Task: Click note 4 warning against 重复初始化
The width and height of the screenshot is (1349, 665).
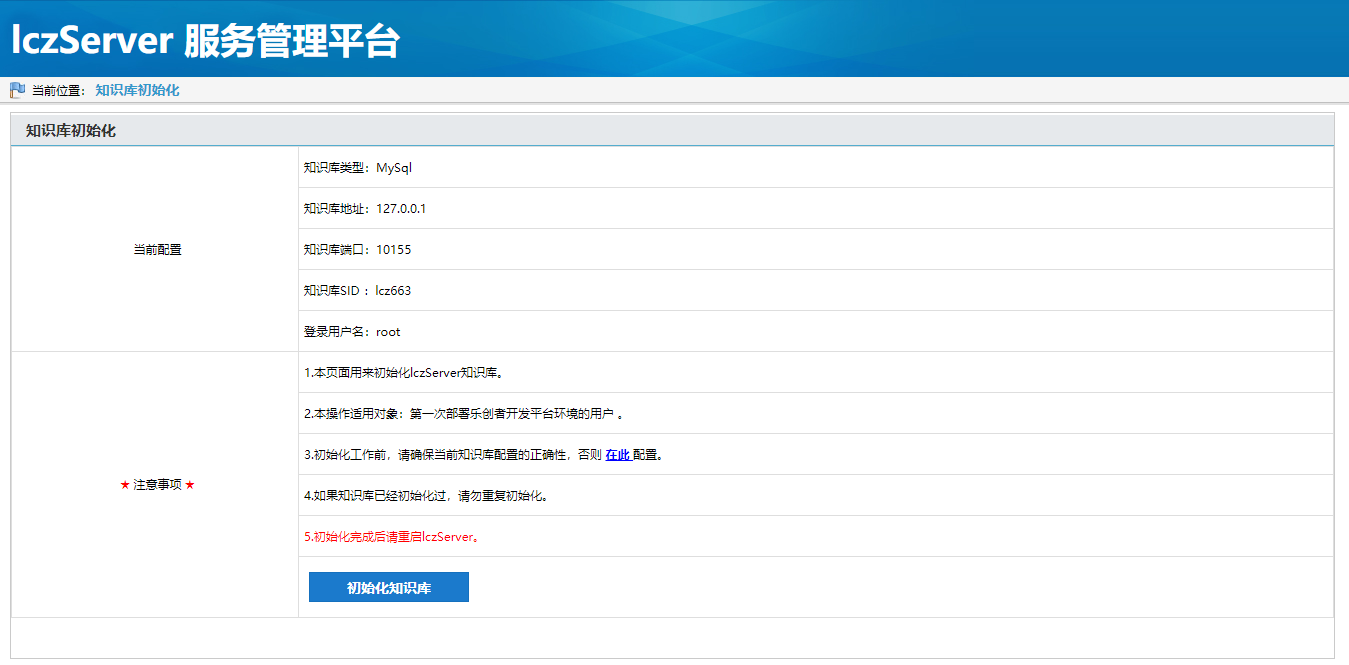Action: pyautogui.click(x=426, y=496)
